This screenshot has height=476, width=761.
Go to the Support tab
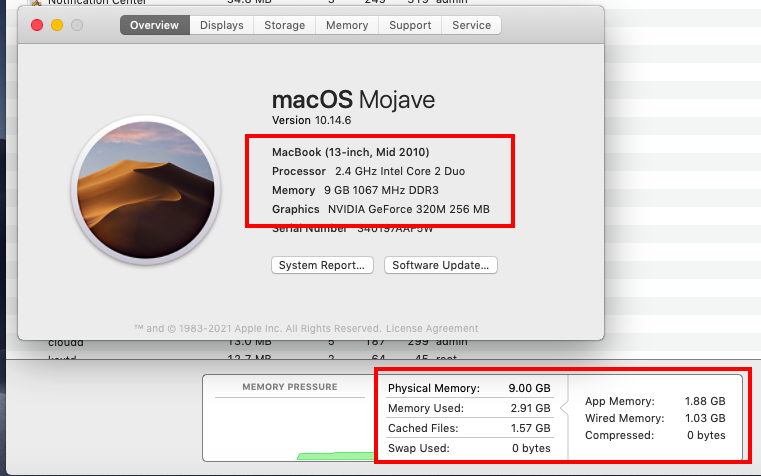click(x=410, y=25)
